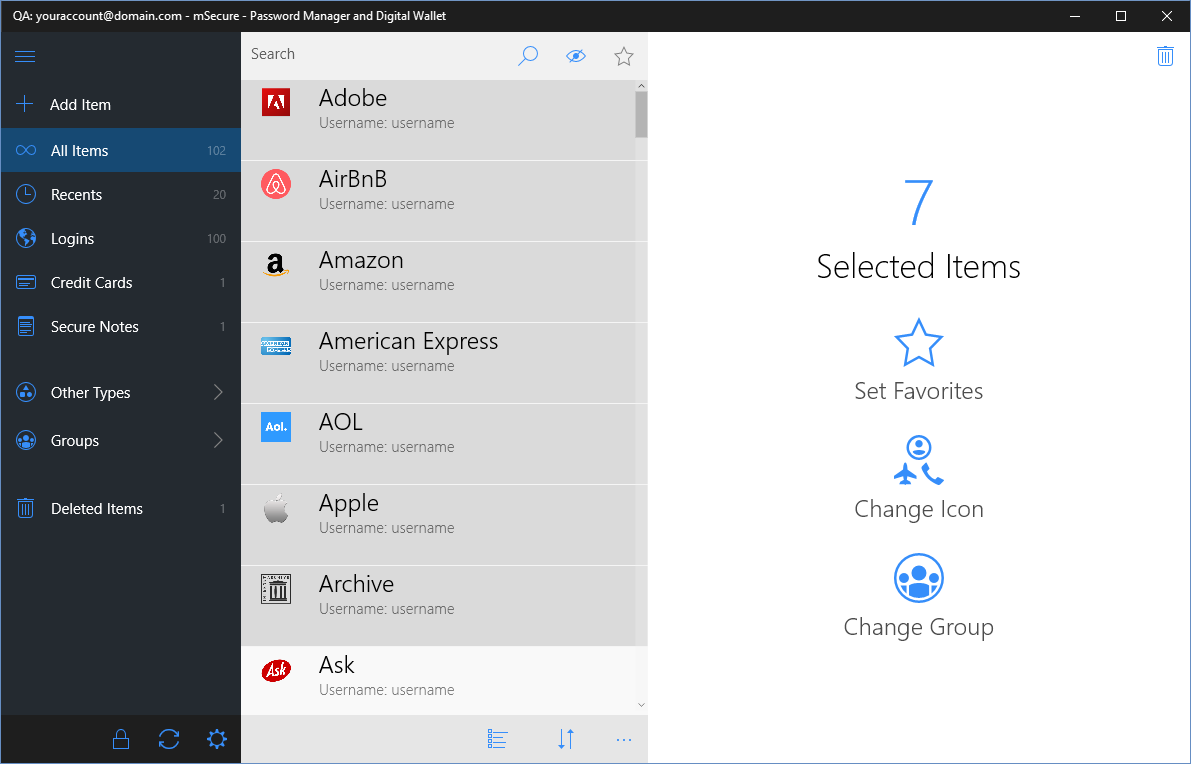Select the unselected Ask entry title
Screen dimensions: 1191x764
336,665
